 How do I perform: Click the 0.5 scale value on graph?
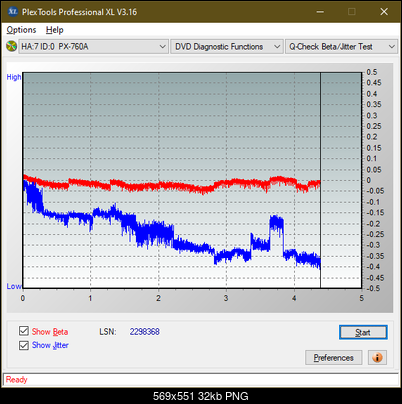pyautogui.click(x=372, y=72)
